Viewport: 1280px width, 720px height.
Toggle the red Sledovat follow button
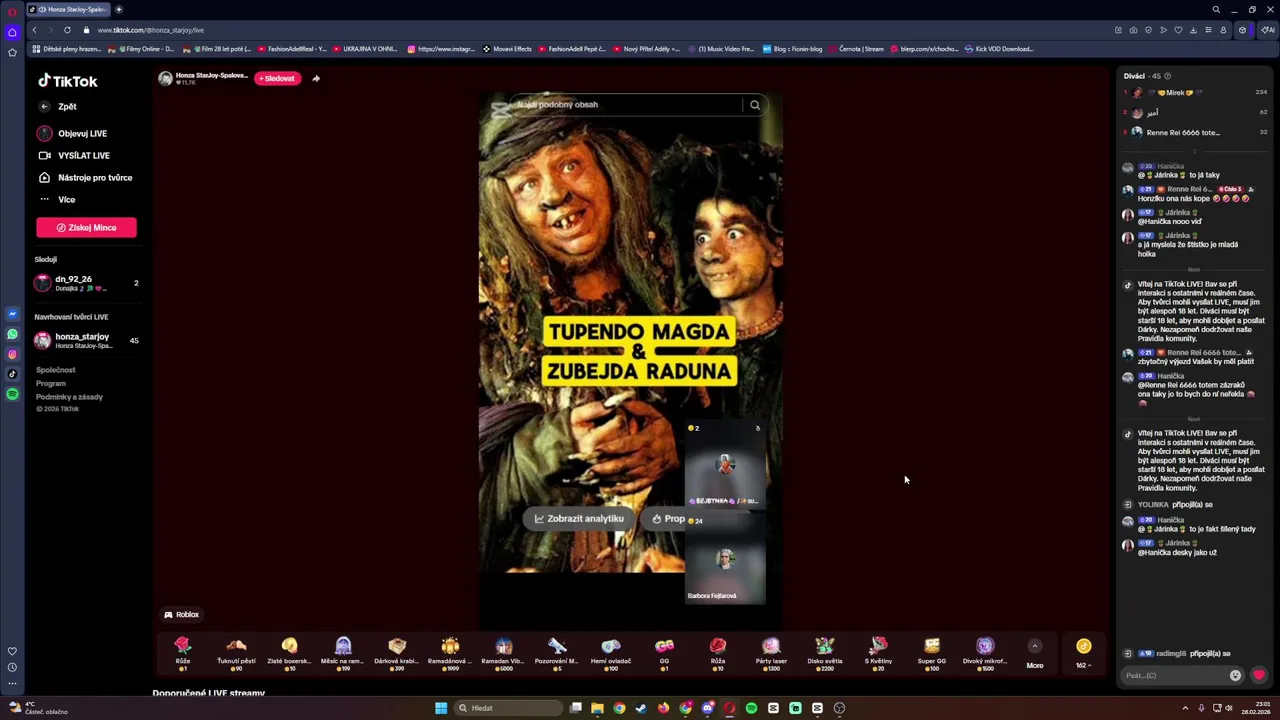point(277,78)
